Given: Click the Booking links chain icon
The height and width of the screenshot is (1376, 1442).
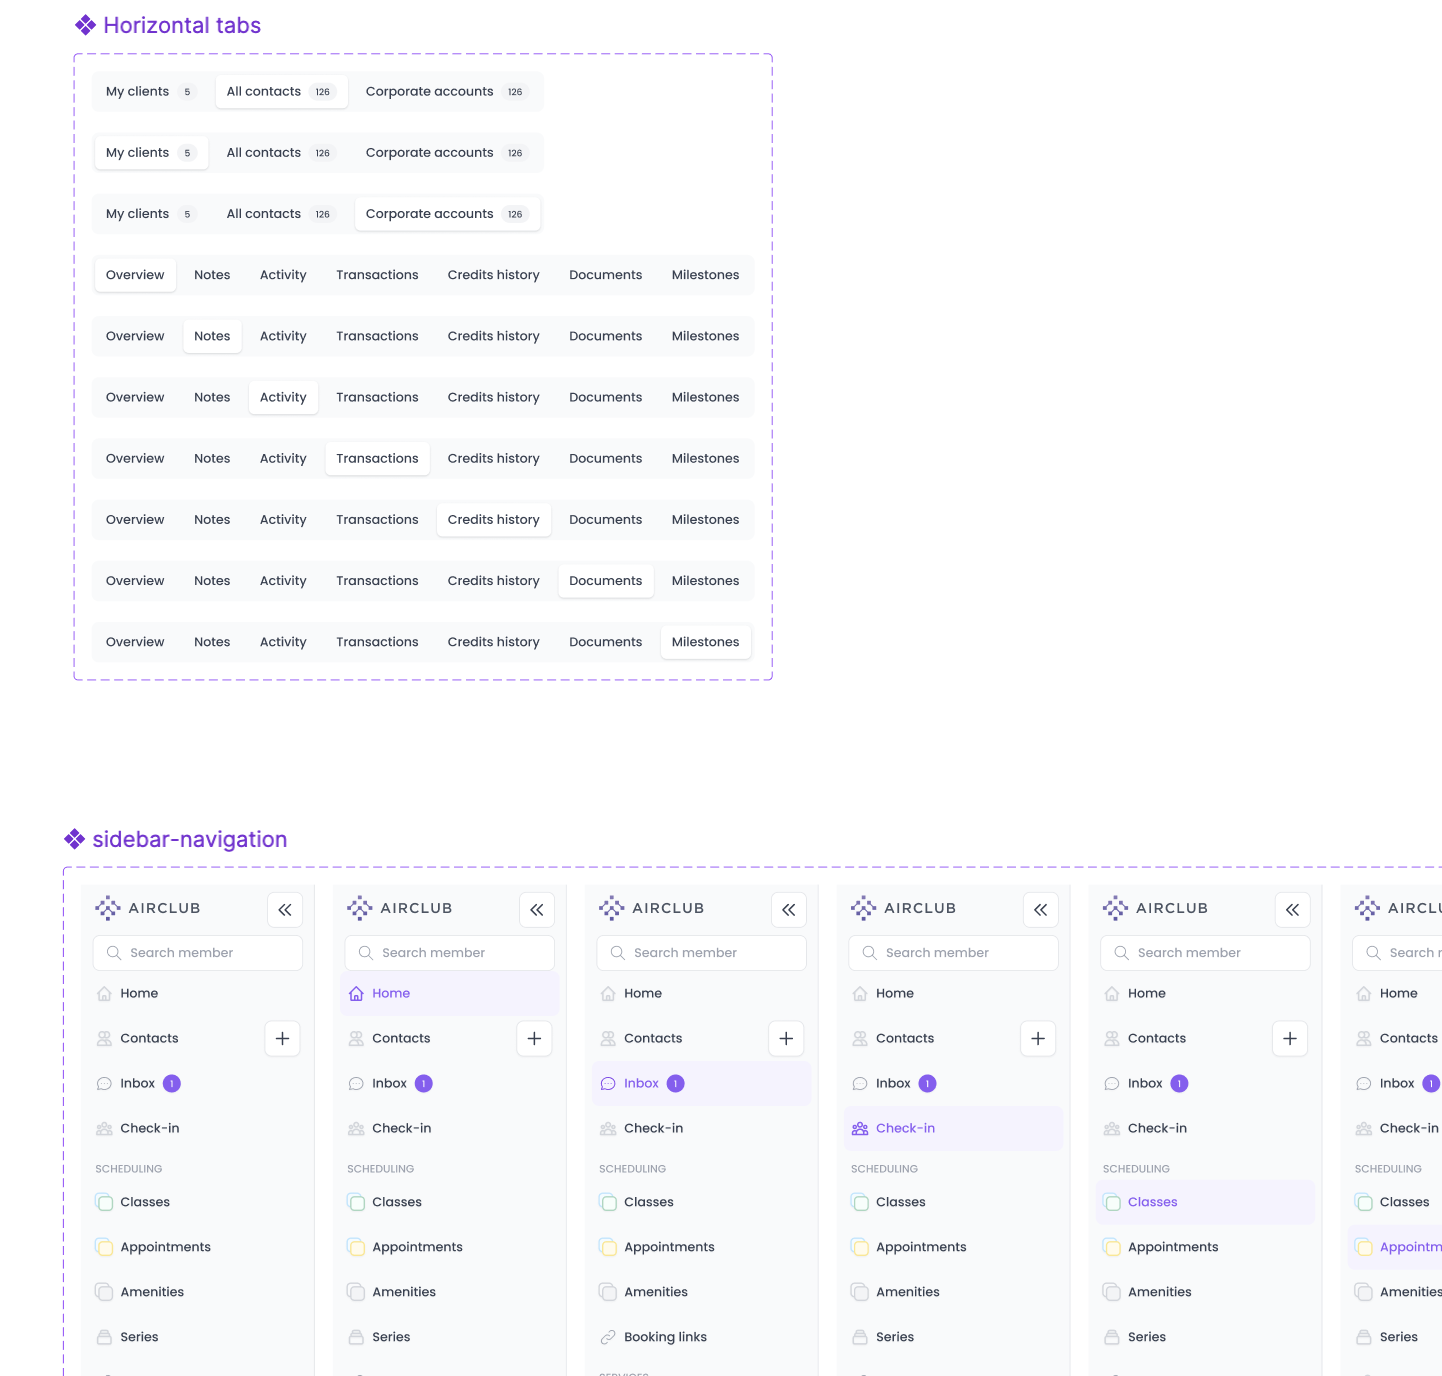Looking at the screenshot, I should [x=608, y=1337].
